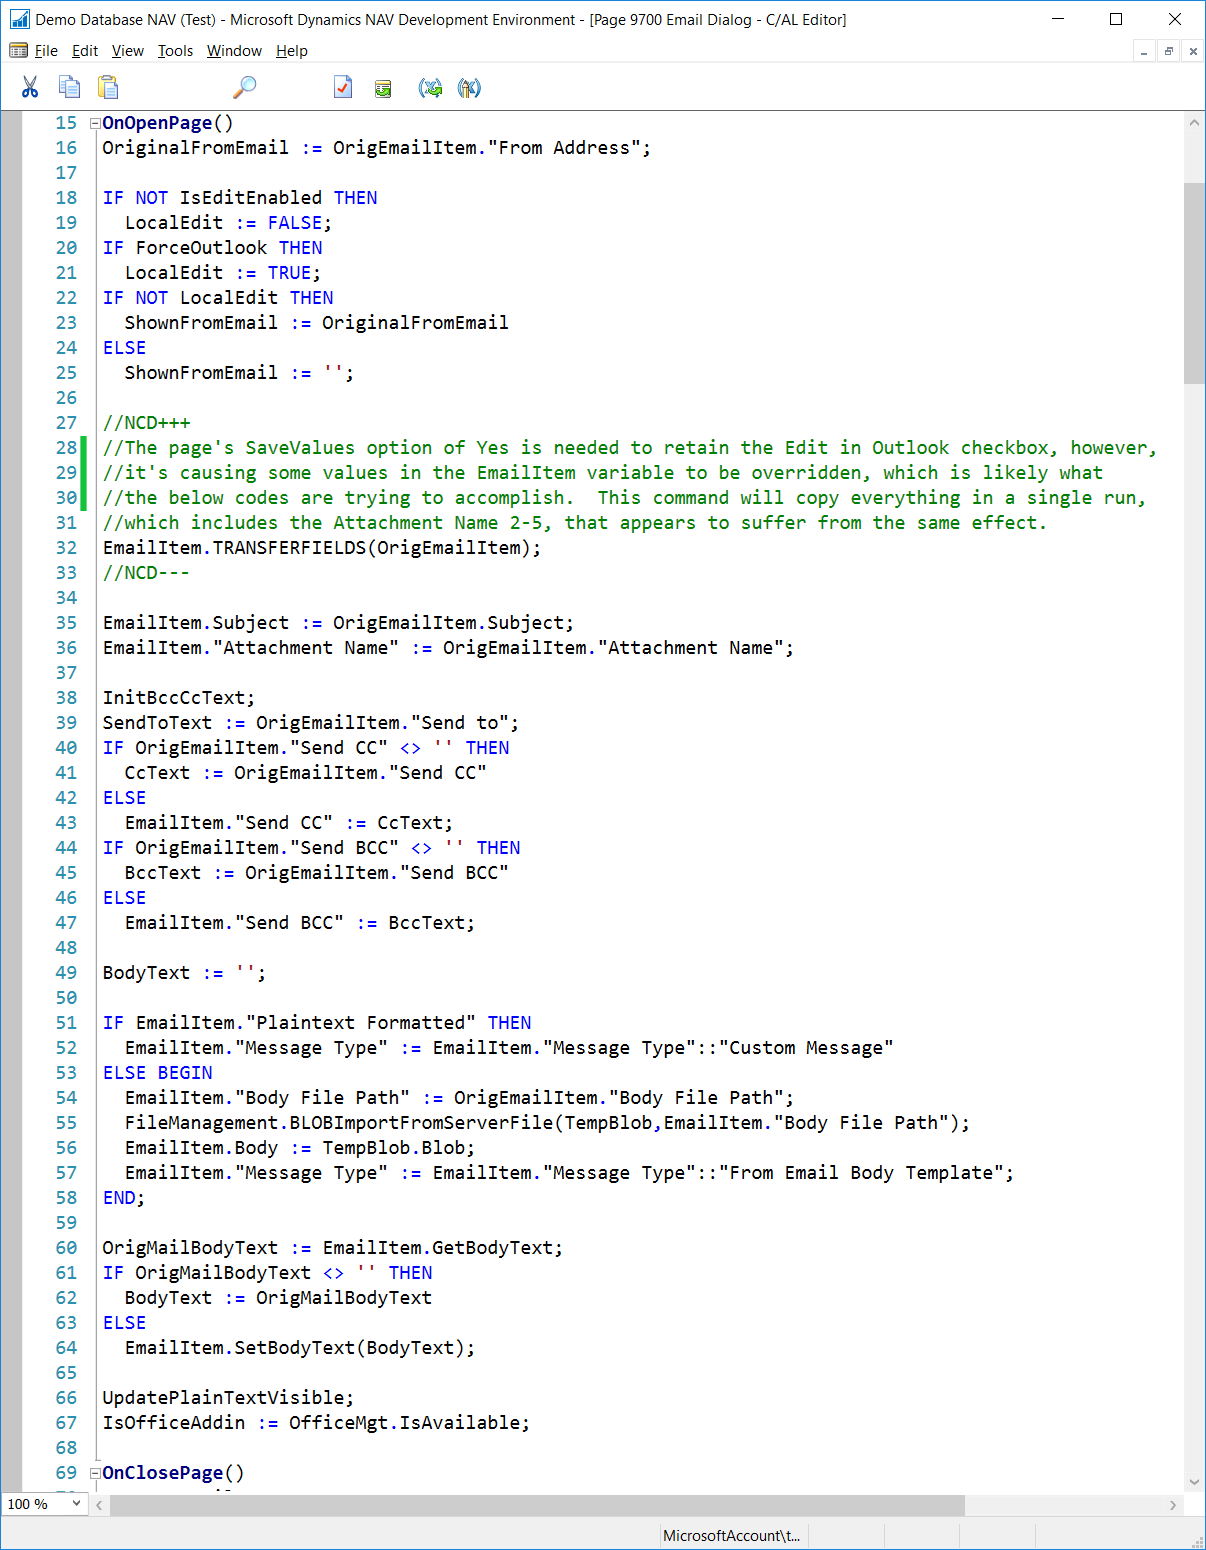
Task: Click the variable icon with pencil
Action: pos(469,88)
